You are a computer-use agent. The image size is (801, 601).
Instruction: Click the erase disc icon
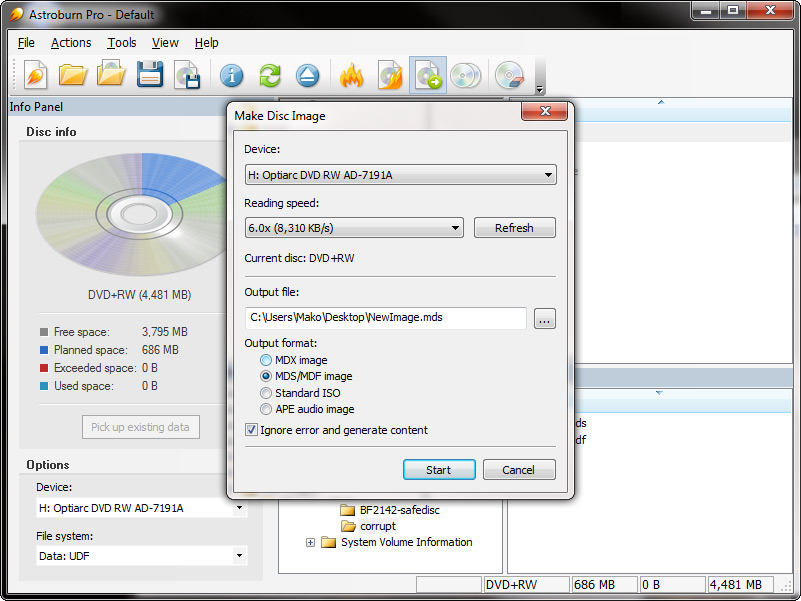[509, 76]
